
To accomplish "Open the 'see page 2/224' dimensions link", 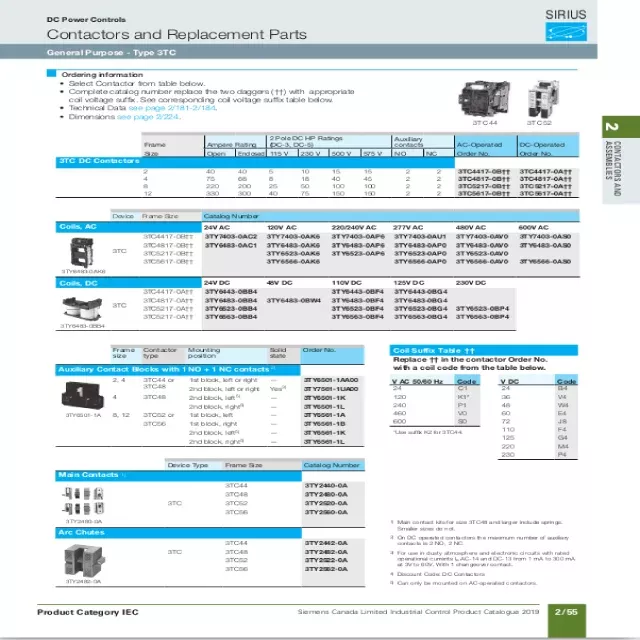I will click(149, 117).
